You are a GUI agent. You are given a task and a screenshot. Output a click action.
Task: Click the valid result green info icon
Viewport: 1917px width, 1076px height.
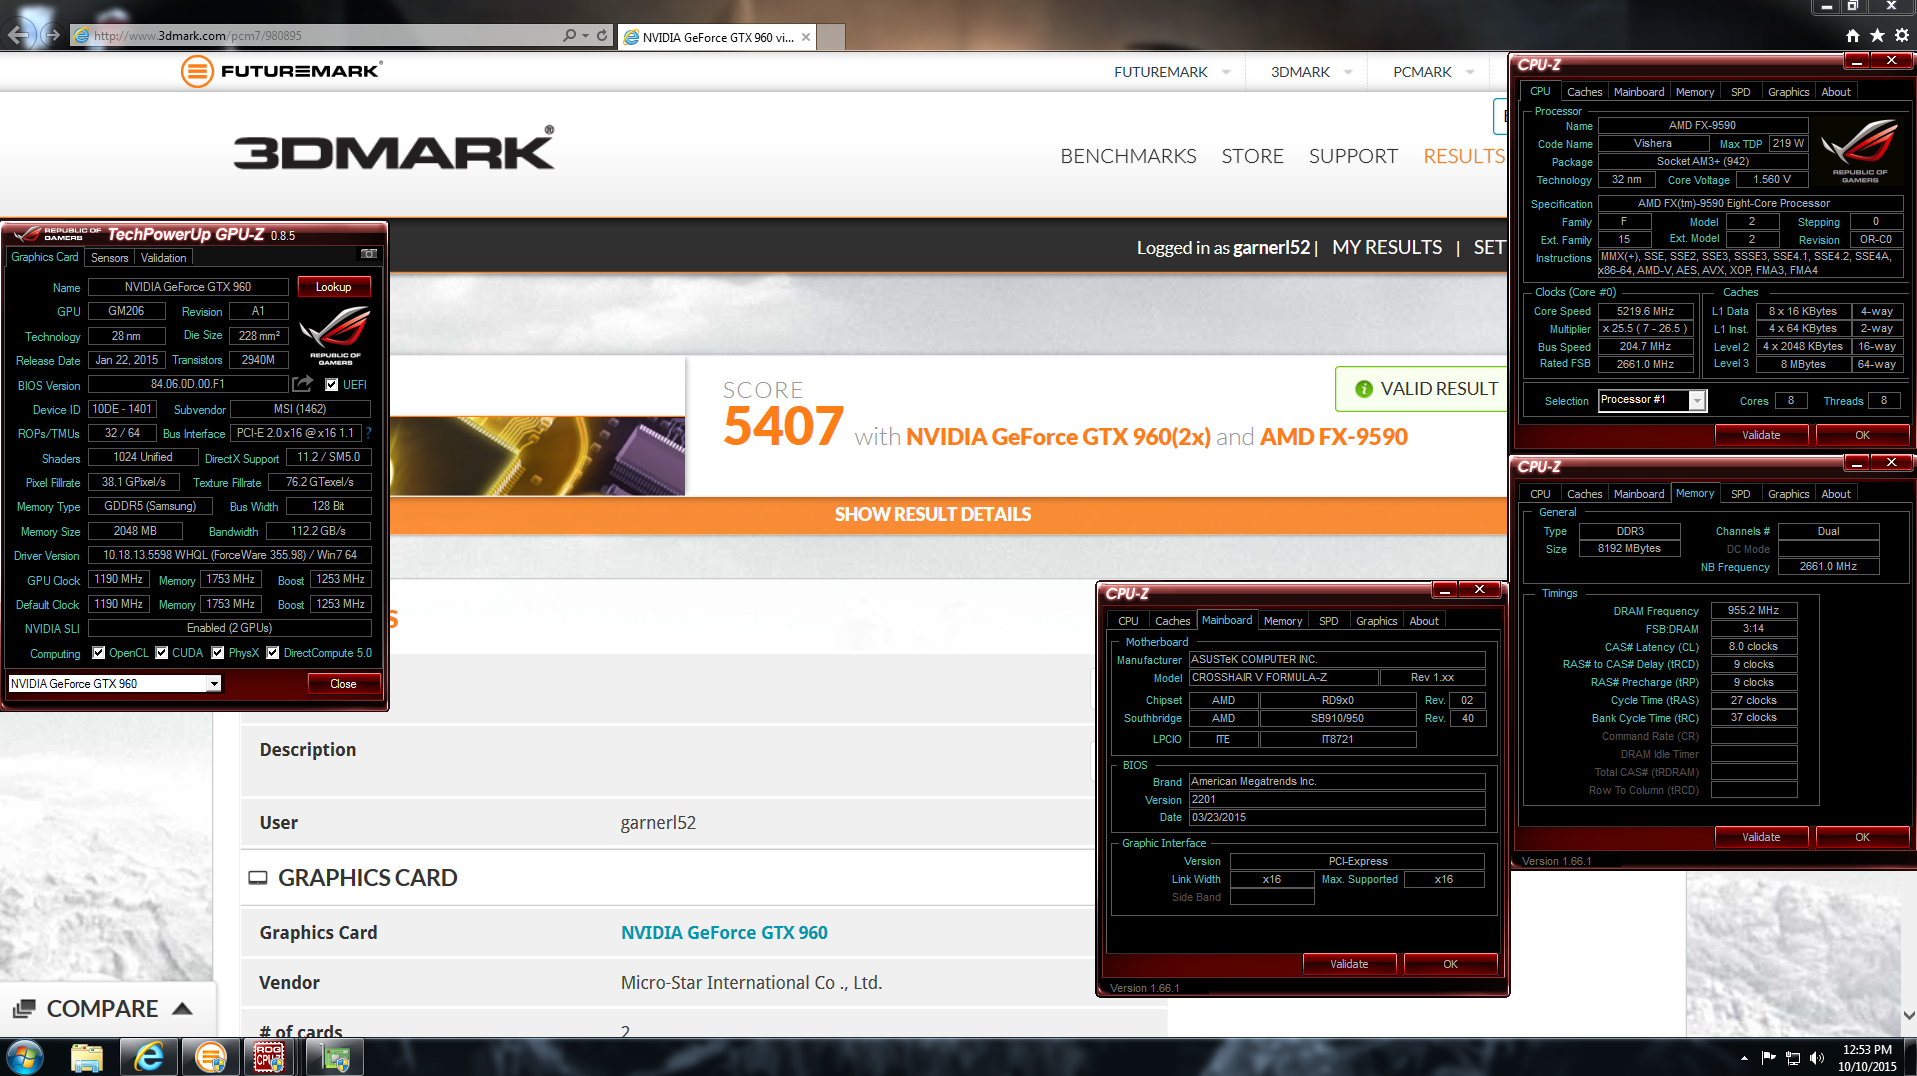pos(1364,389)
